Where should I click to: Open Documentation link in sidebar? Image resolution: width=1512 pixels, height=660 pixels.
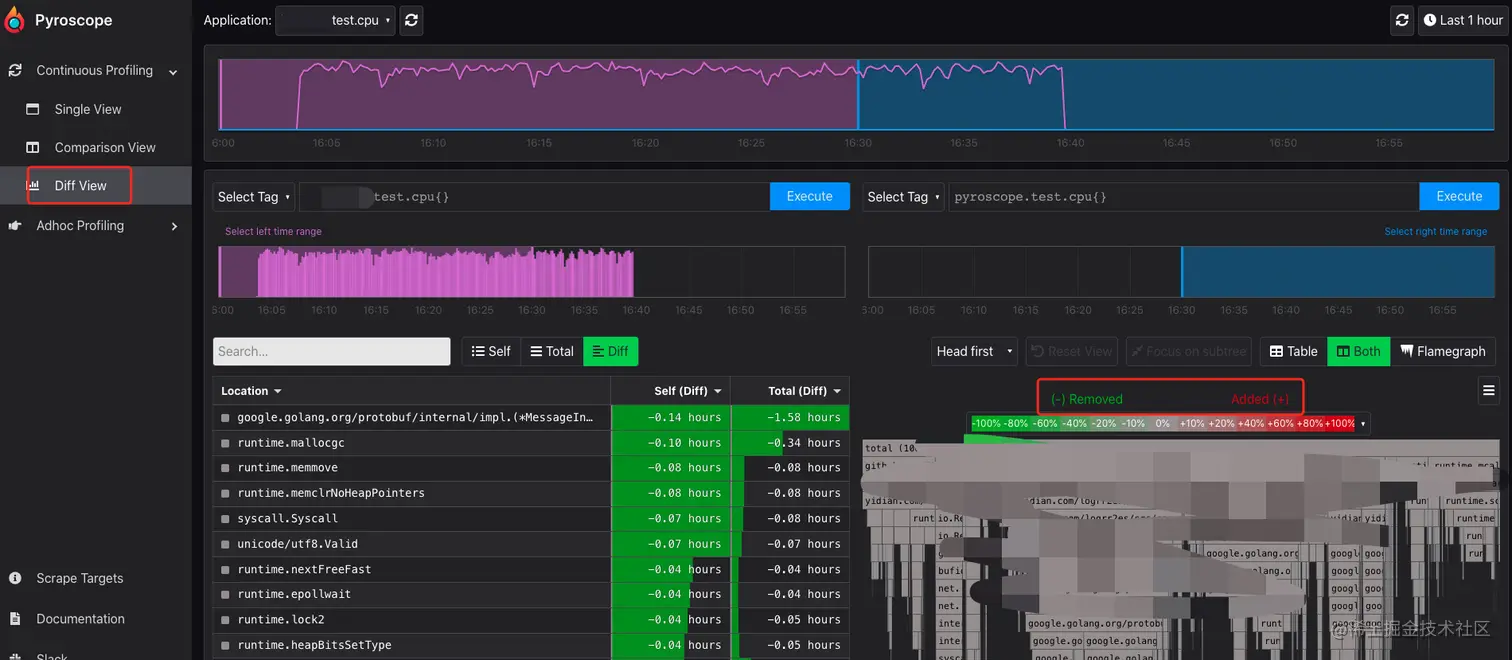[80, 619]
